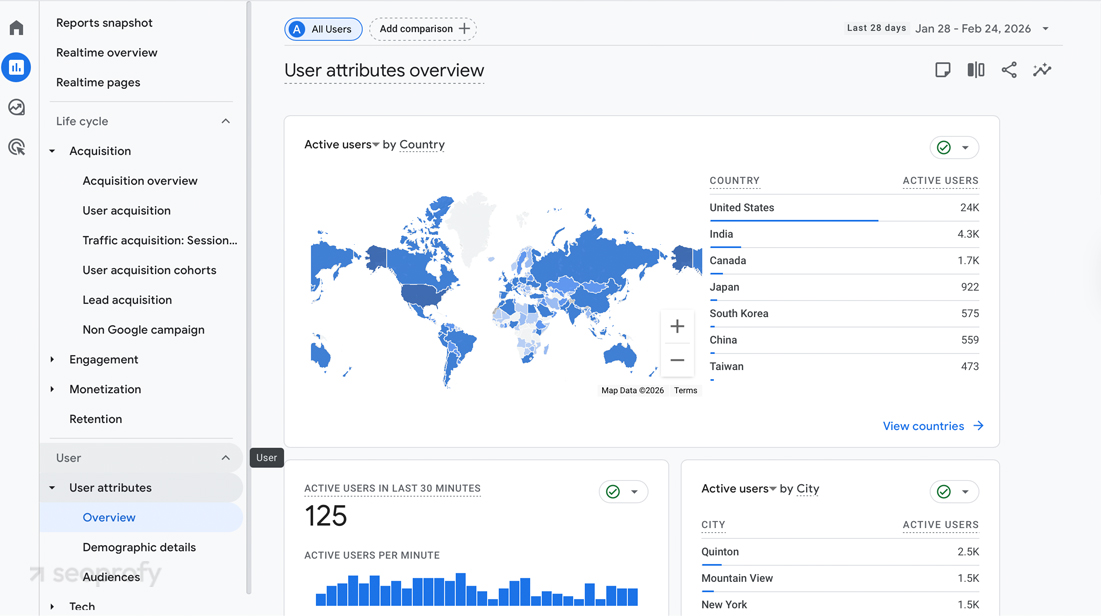Open Lead acquisition report
The width and height of the screenshot is (1101, 616).
click(x=127, y=300)
